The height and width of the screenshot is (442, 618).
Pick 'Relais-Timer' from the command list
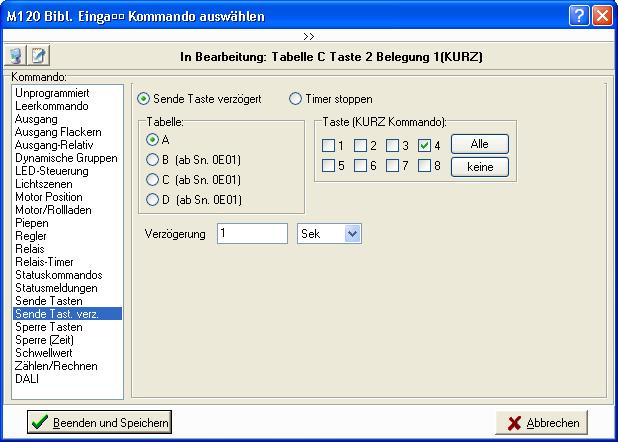point(45,262)
